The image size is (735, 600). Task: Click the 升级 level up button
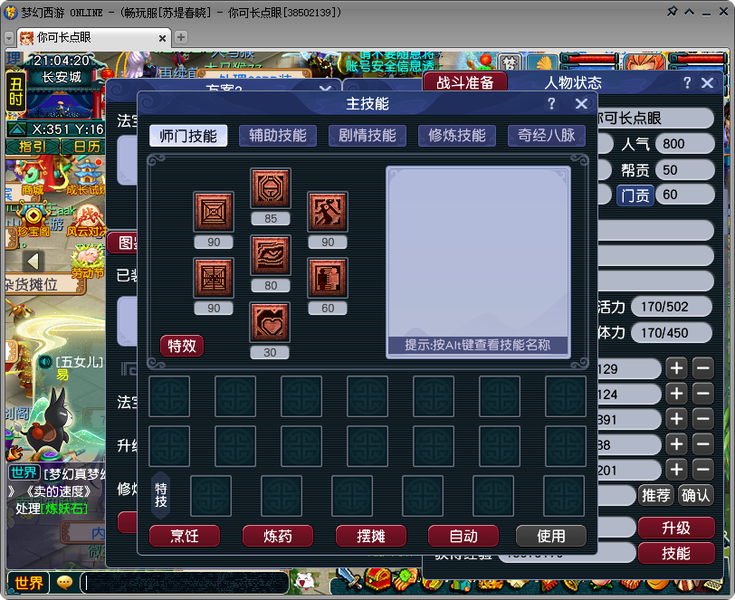click(676, 528)
